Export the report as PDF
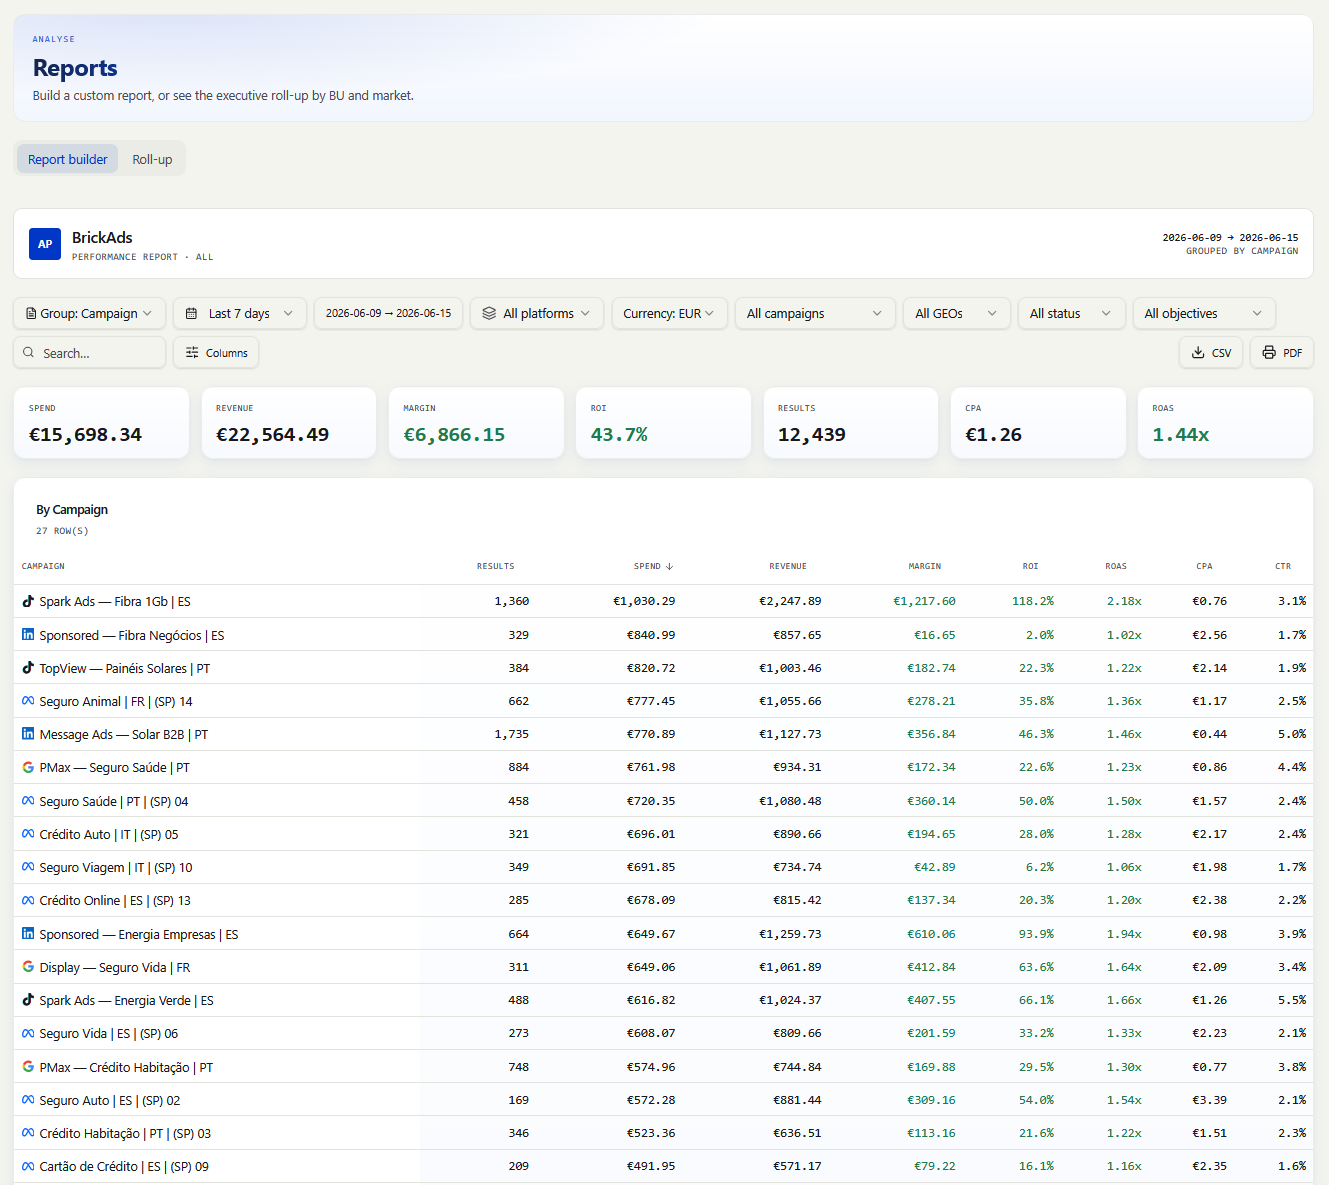The height and width of the screenshot is (1185, 1329). (x=1282, y=353)
